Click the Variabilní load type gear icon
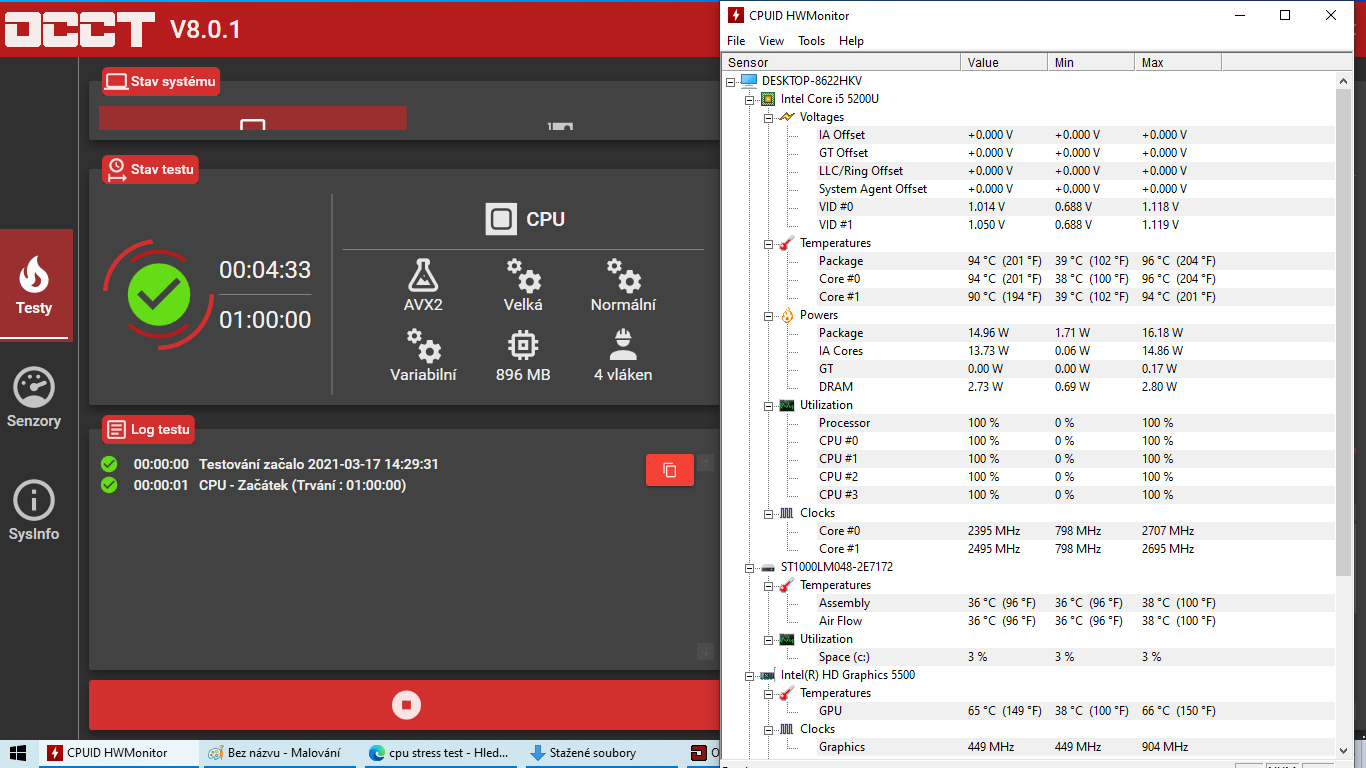Screen dimensions: 1366x768 (423, 345)
